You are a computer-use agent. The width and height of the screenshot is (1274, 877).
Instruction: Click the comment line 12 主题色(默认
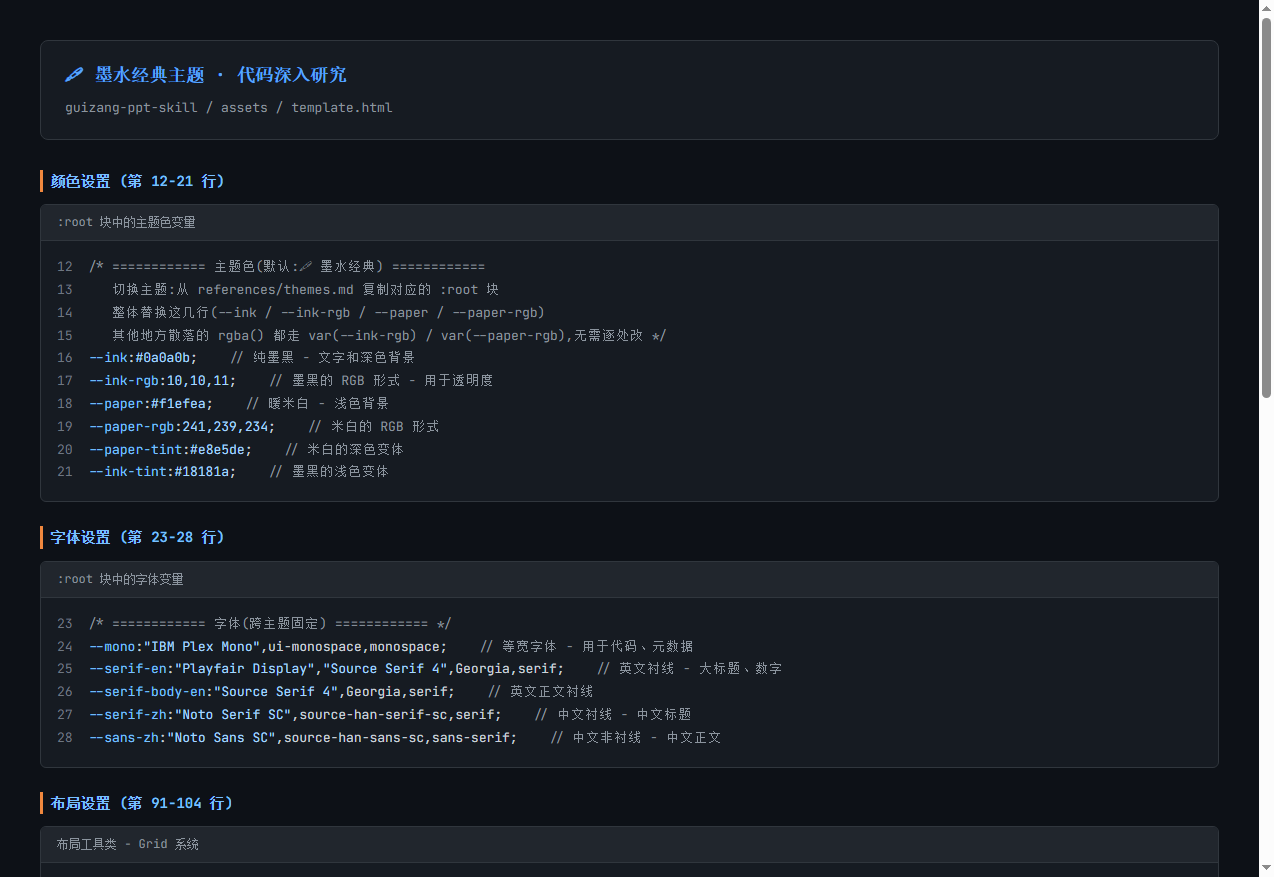(287, 267)
